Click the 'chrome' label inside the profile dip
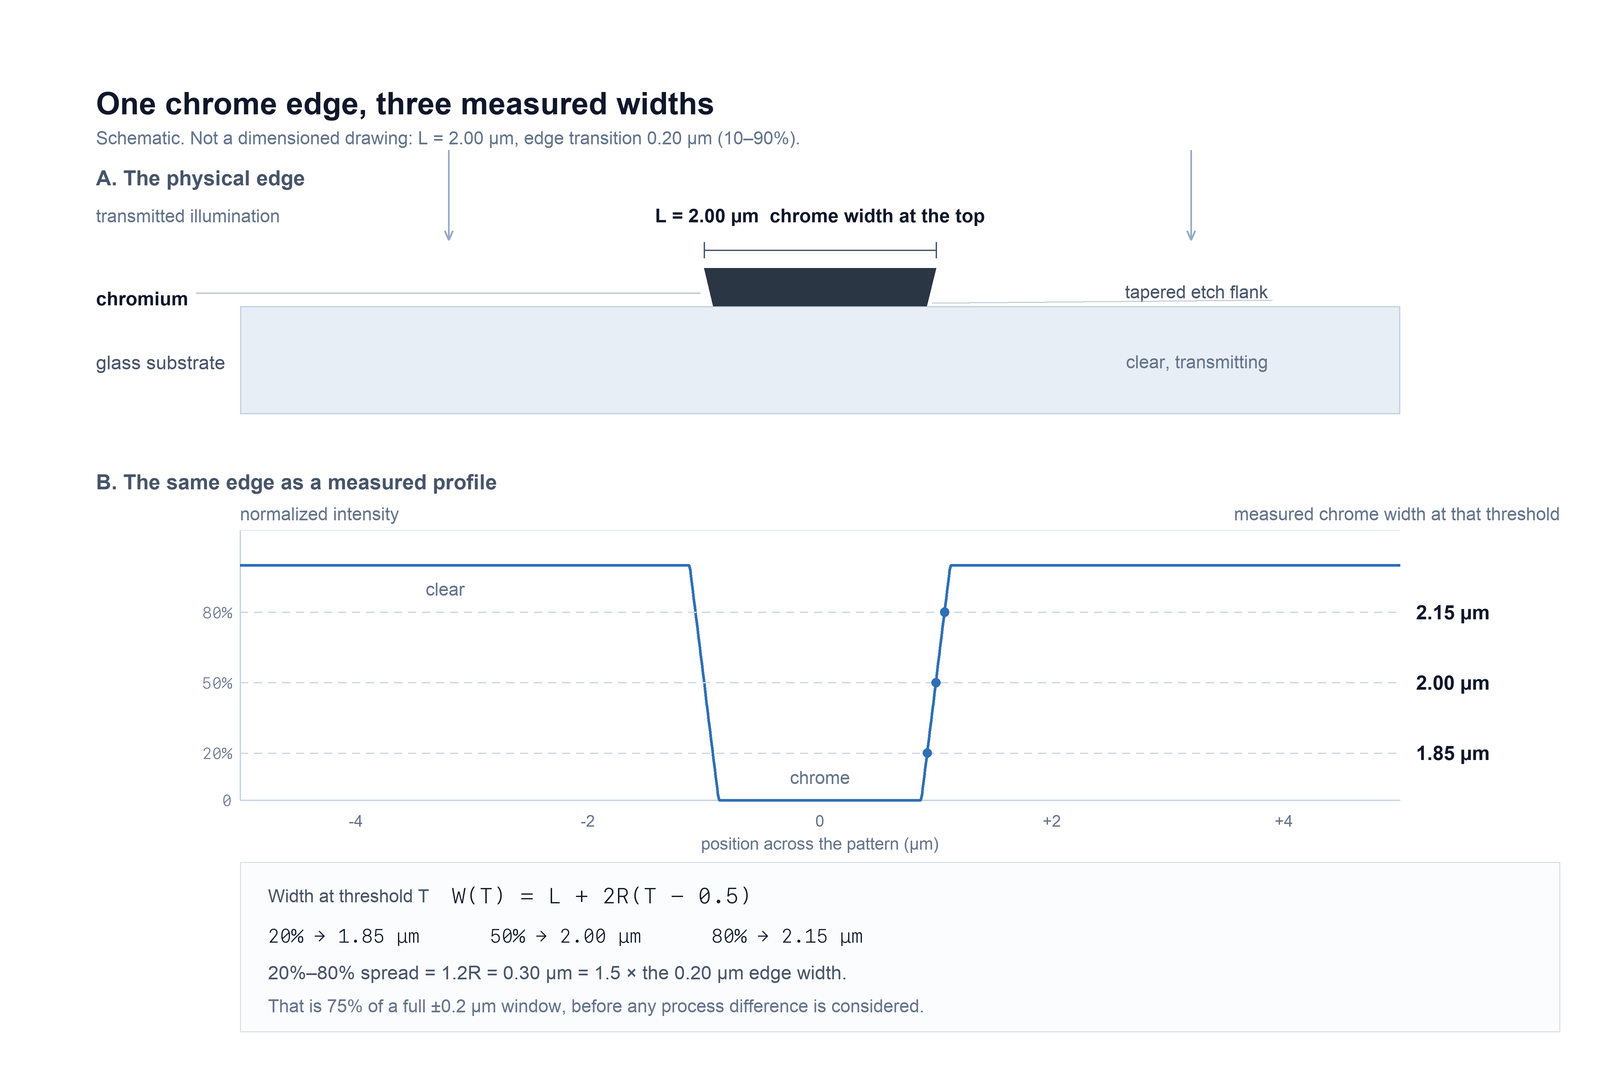The height and width of the screenshot is (1084, 1600). (820, 778)
